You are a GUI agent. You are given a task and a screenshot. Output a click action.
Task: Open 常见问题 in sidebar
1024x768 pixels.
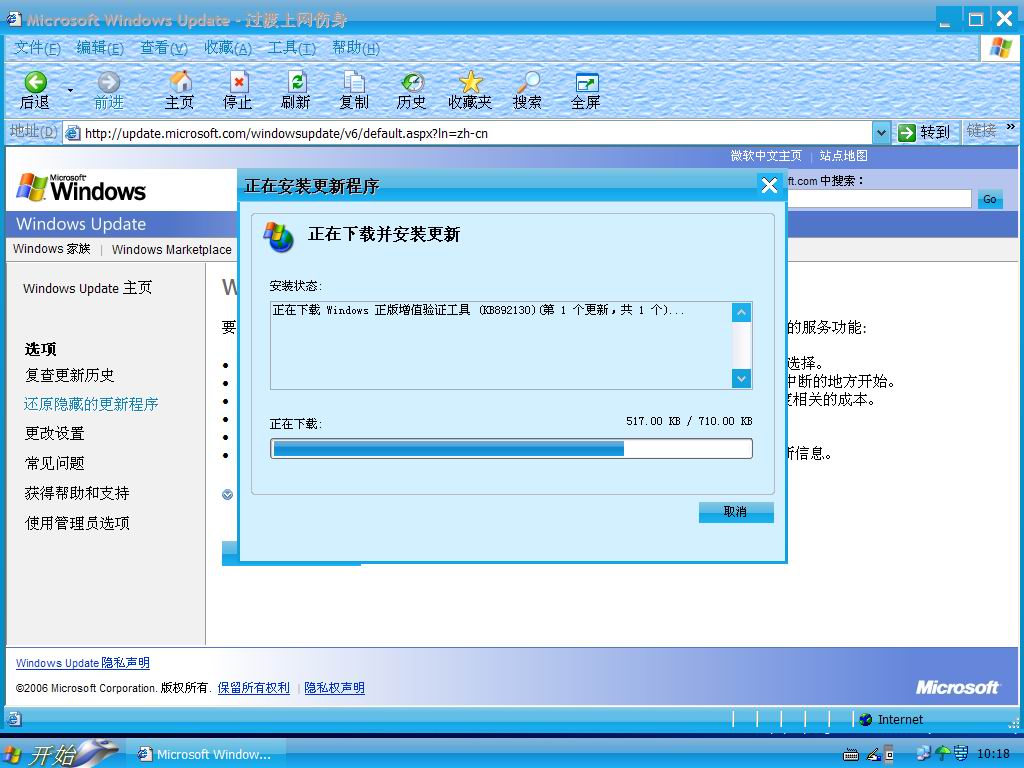tap(55, 463)
